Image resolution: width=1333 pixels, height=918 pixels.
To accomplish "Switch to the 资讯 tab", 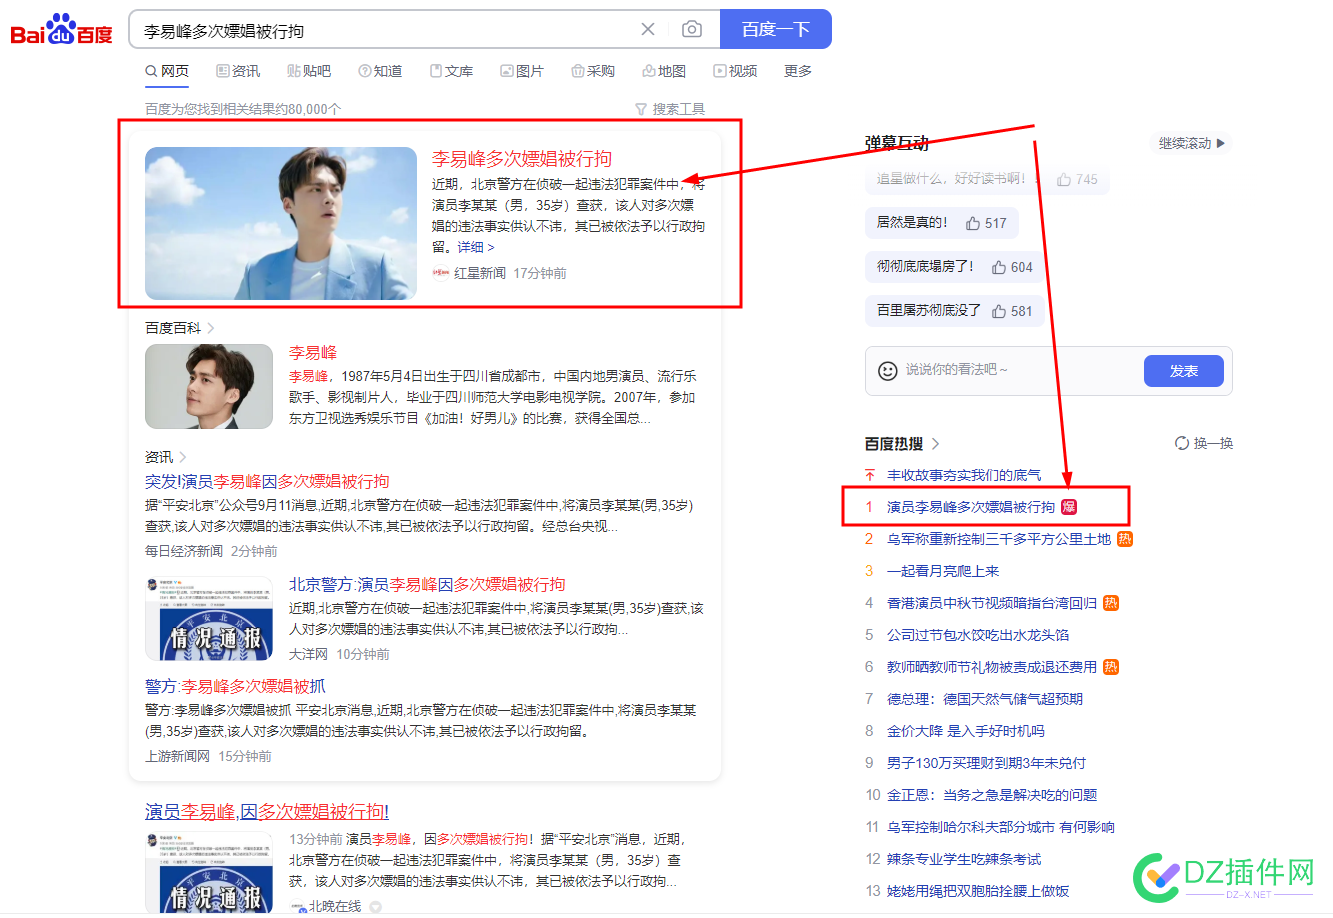I will pos(238,71).
